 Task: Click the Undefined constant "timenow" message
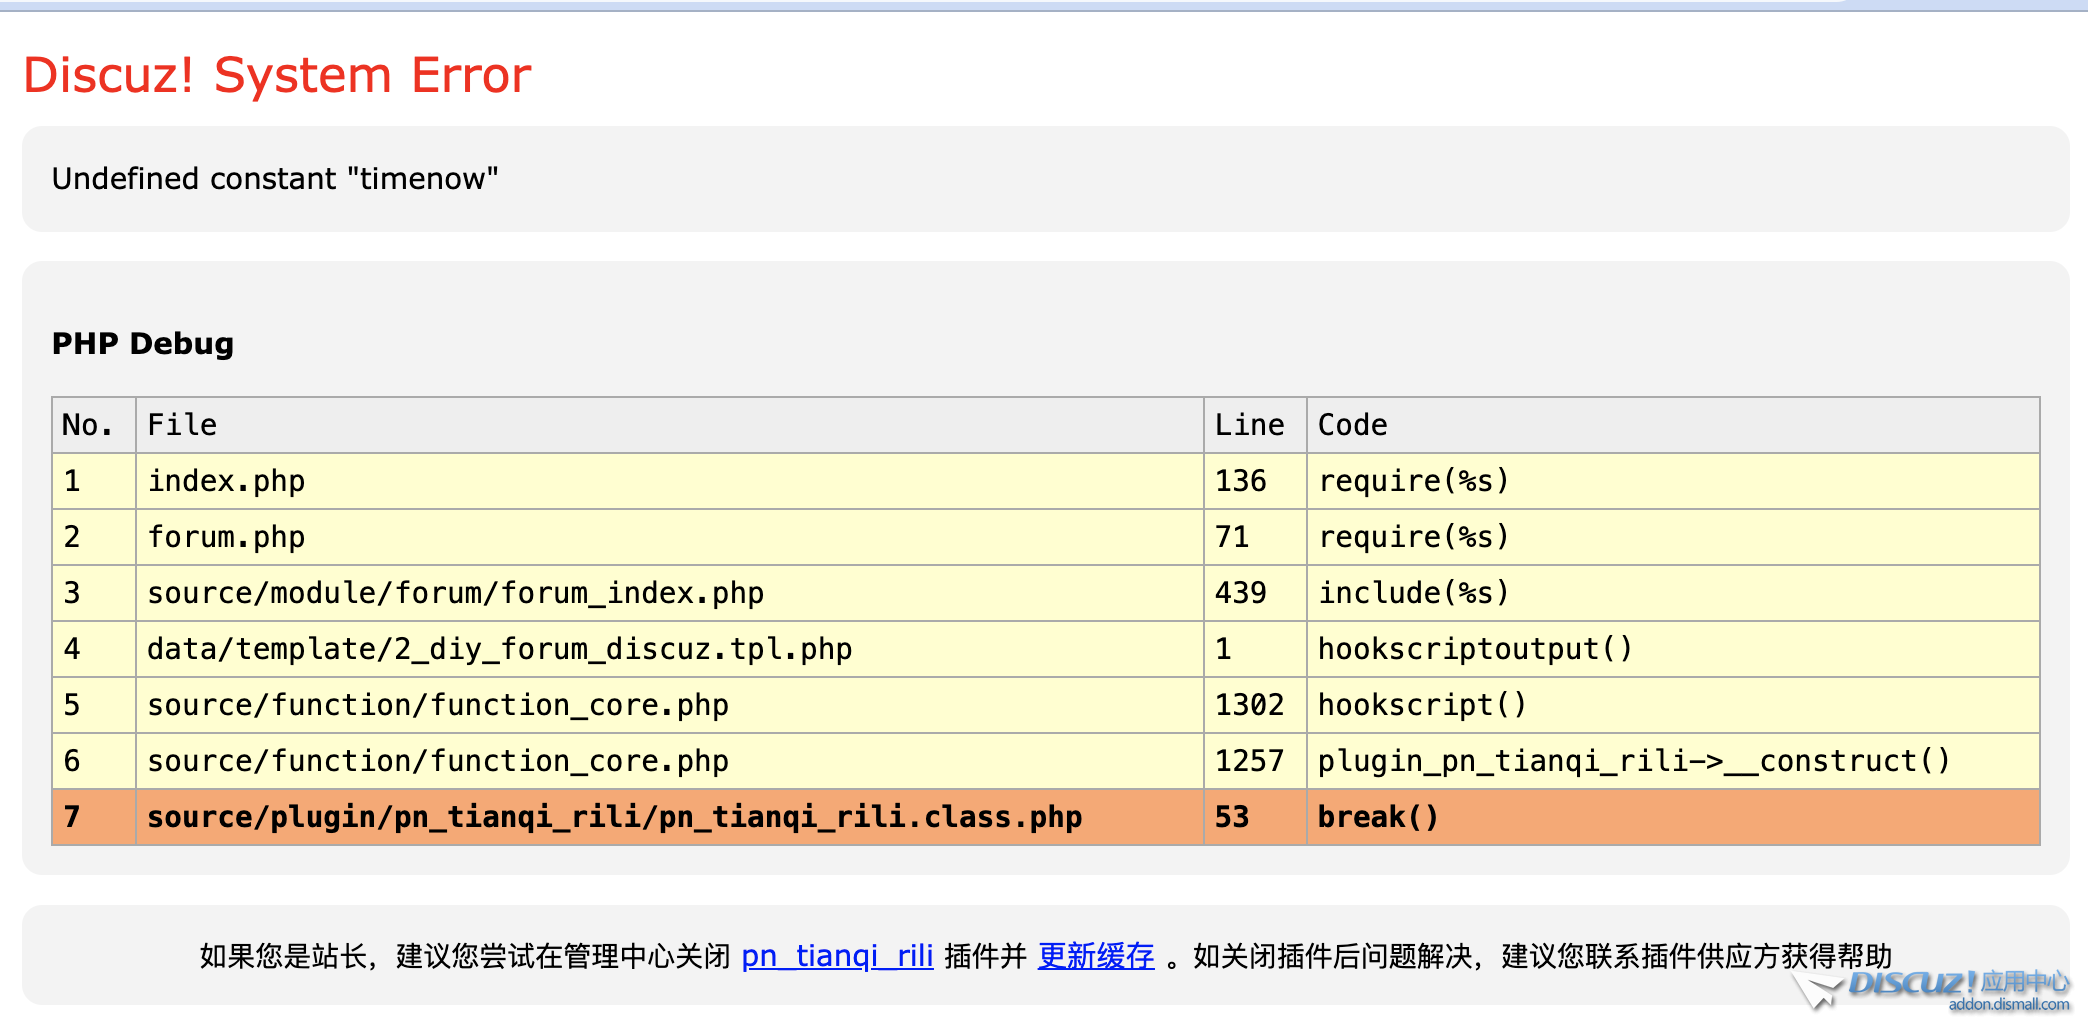pyautogui.click(x=275, y=179)
